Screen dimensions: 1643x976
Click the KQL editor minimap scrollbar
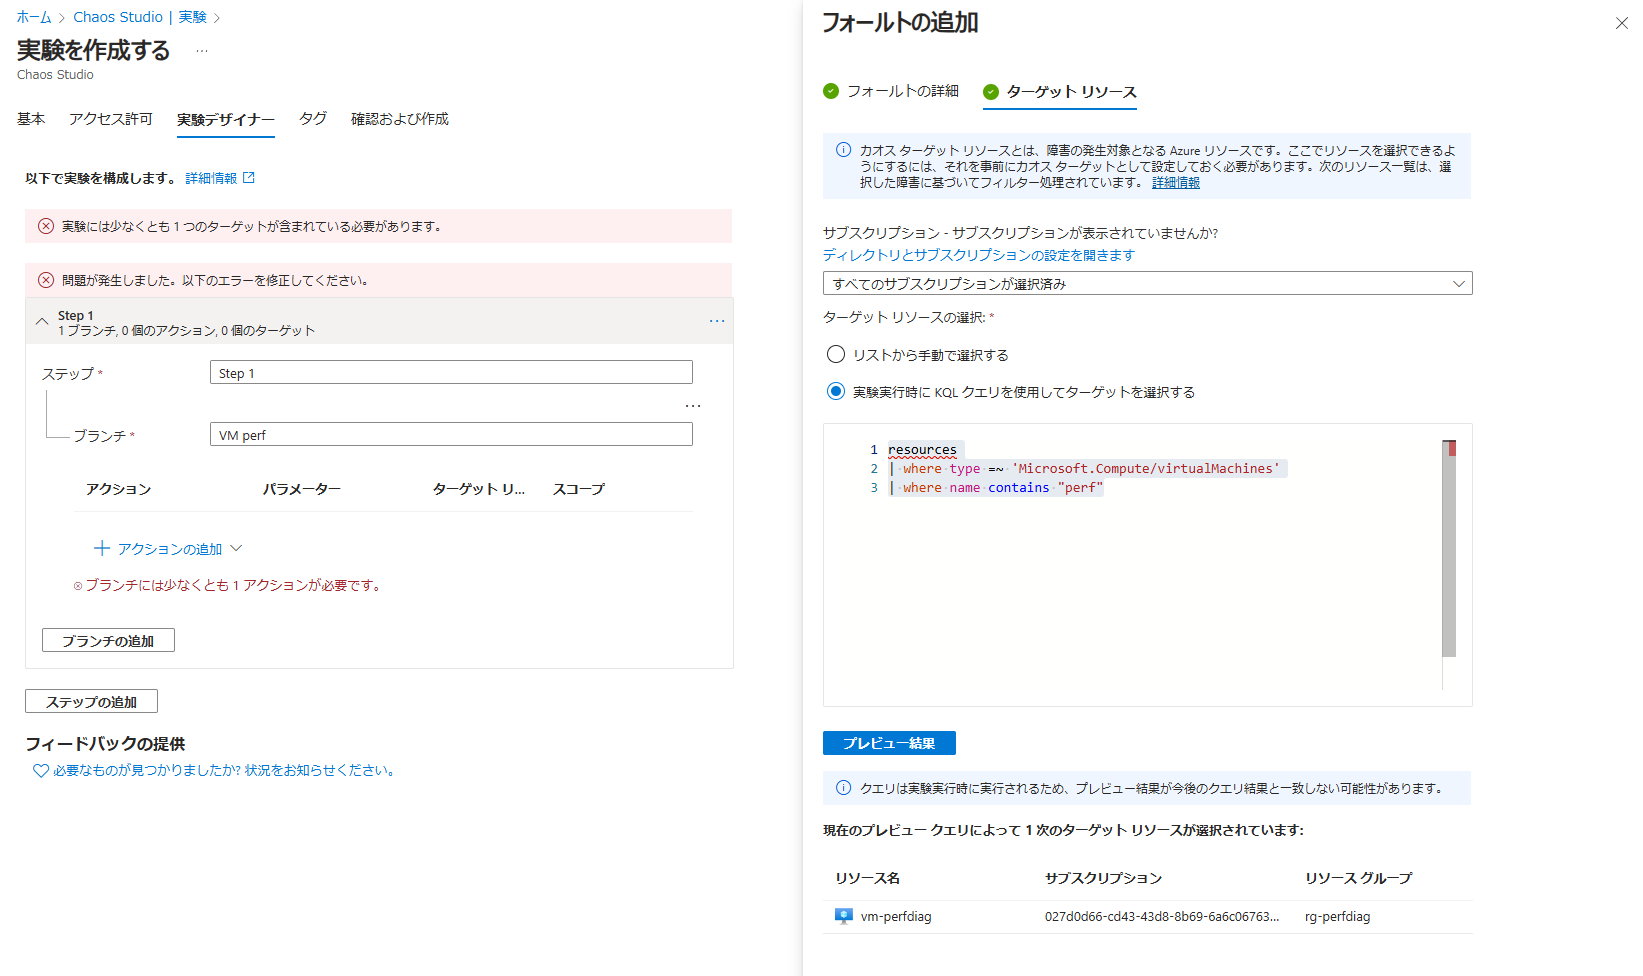tap(1449, 548)
